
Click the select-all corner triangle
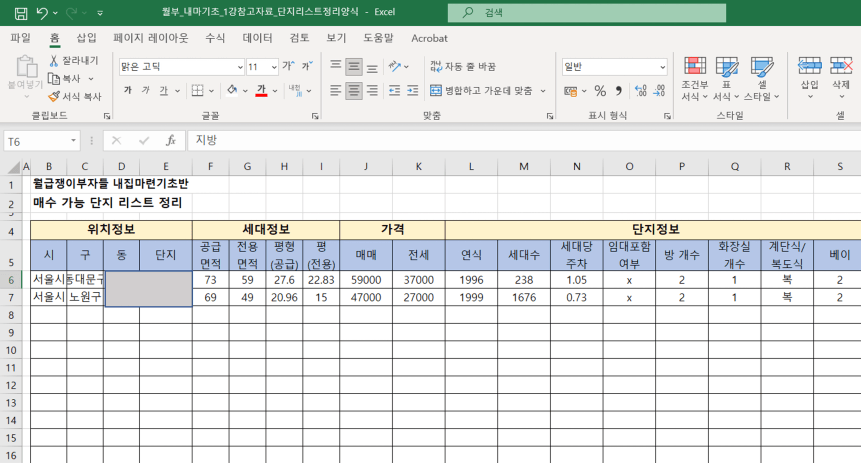(x=13, y=167)
